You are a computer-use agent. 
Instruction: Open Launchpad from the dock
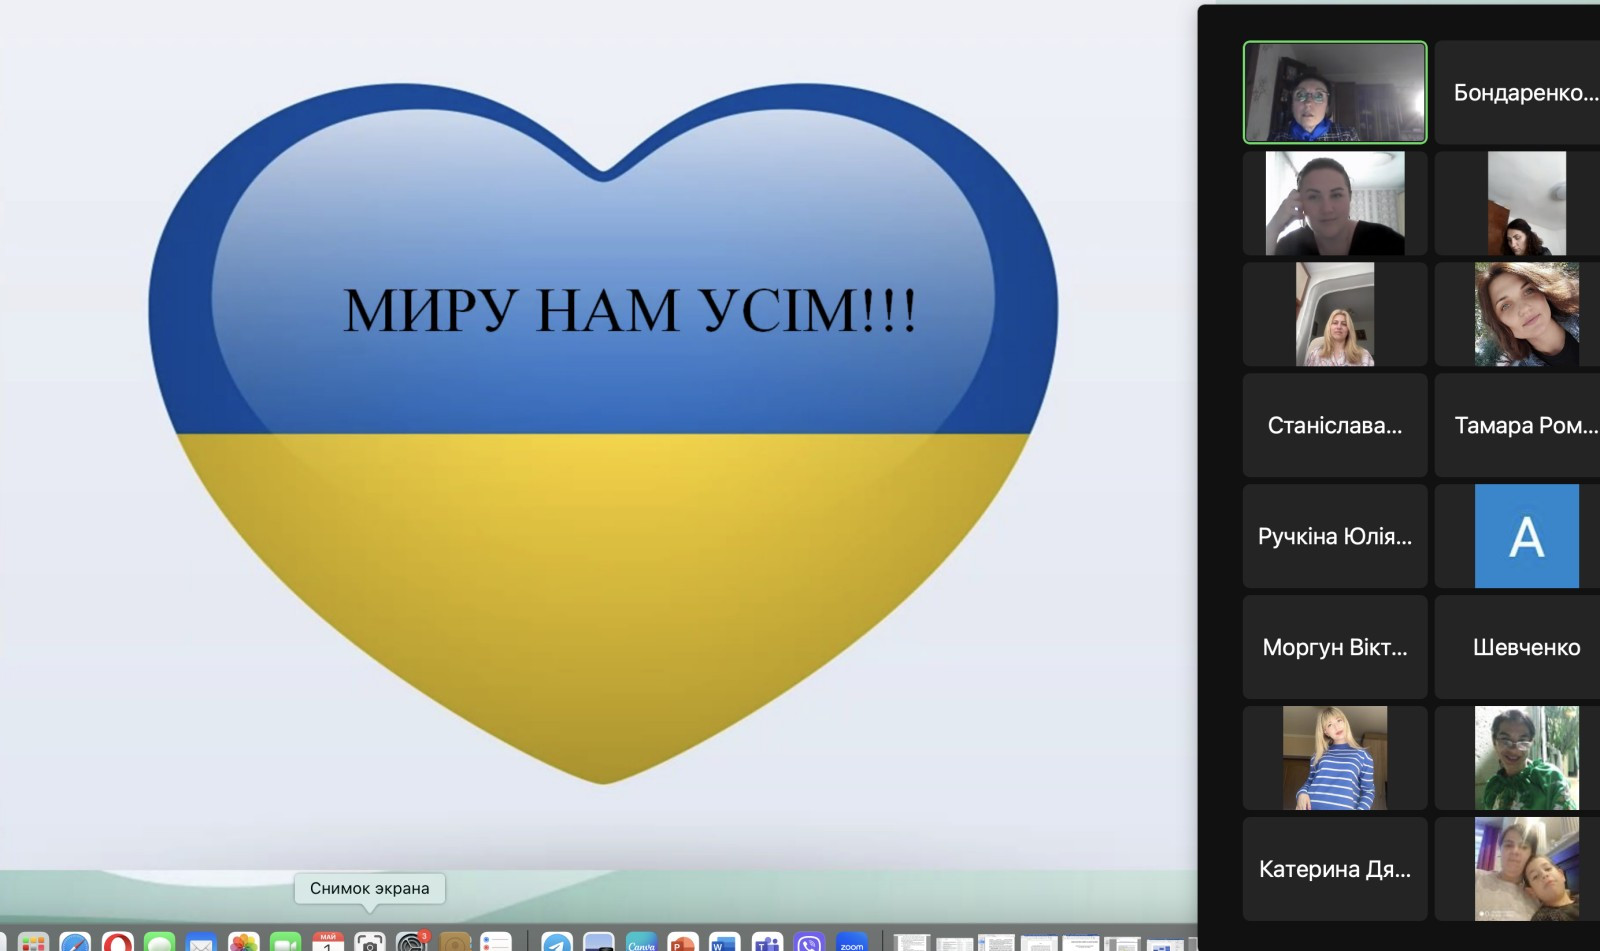point(33,942)
